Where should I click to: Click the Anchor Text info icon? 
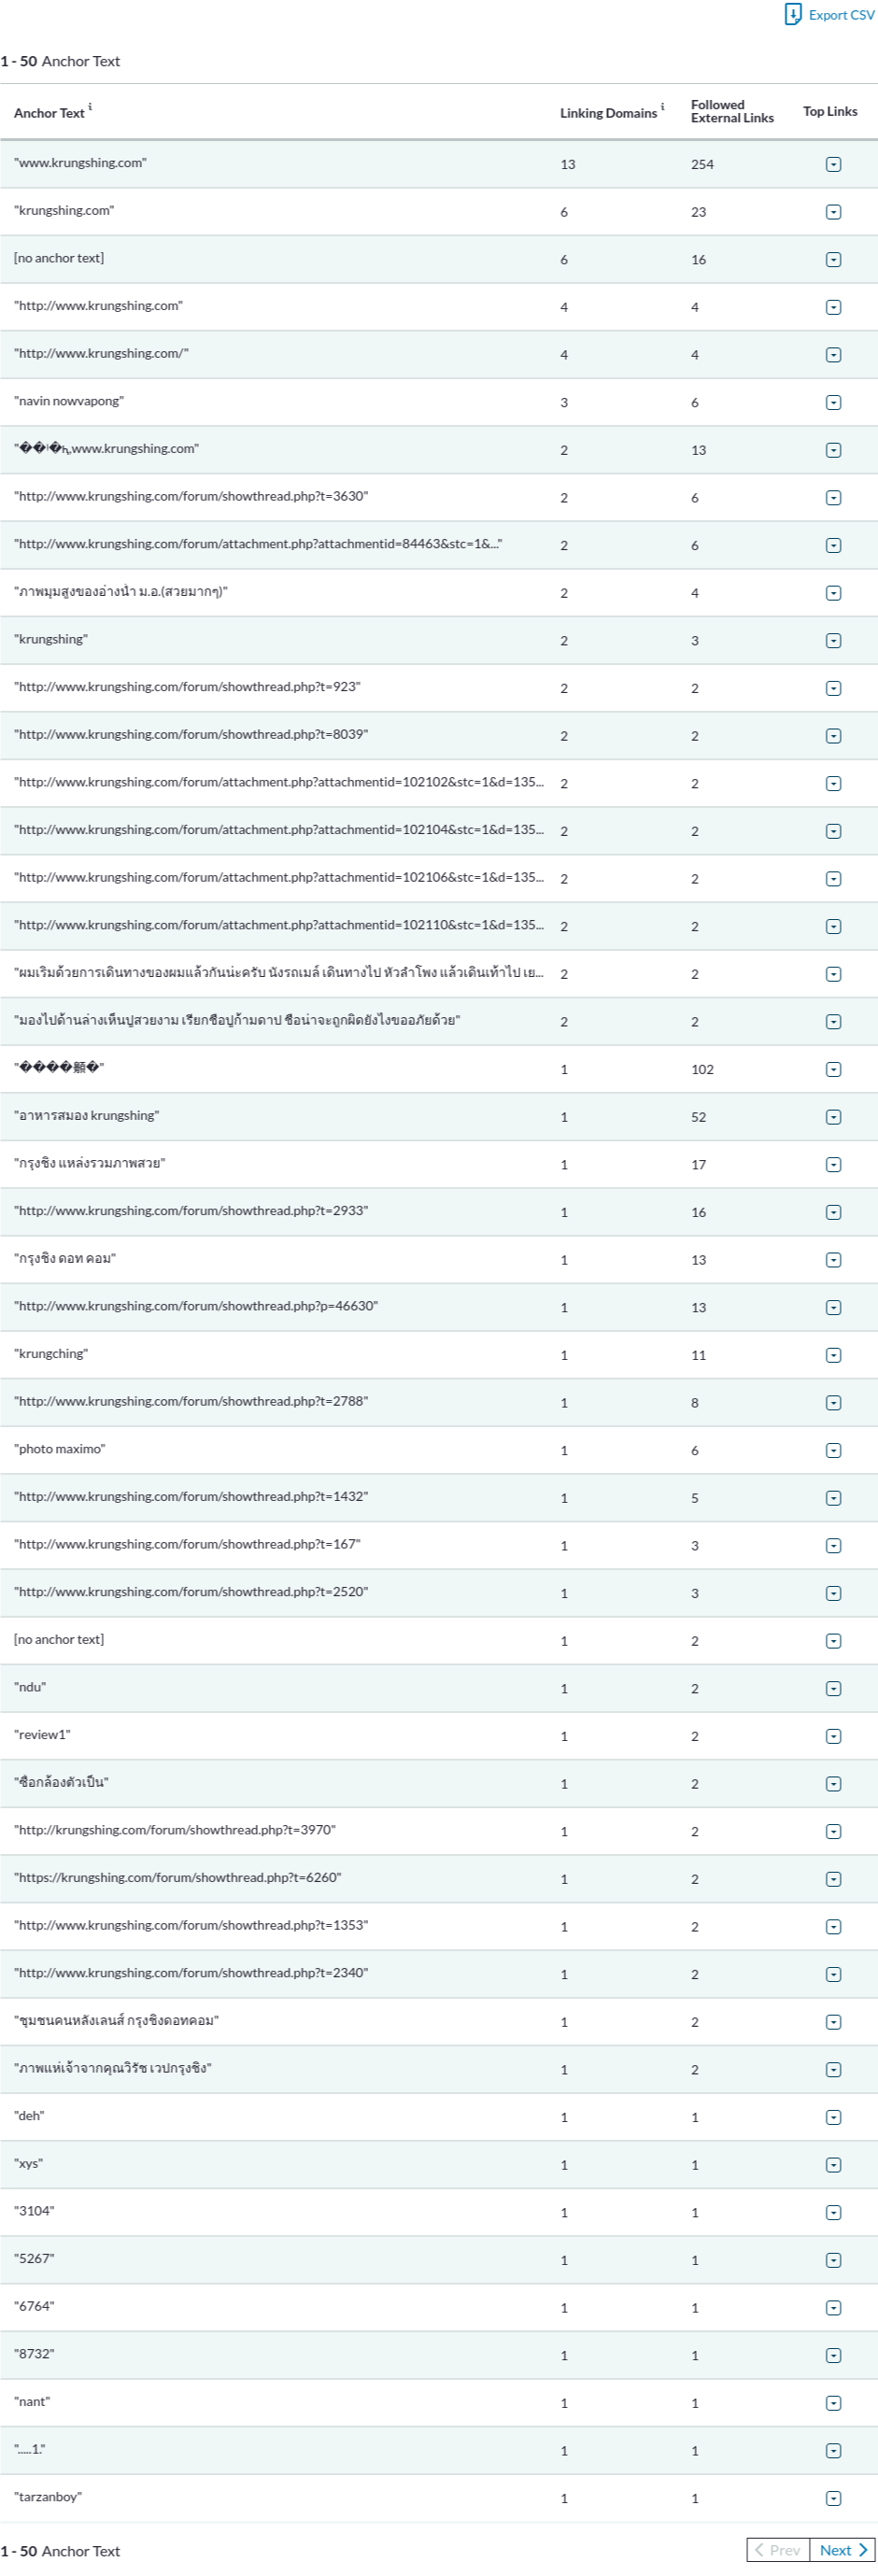[90, 106]
